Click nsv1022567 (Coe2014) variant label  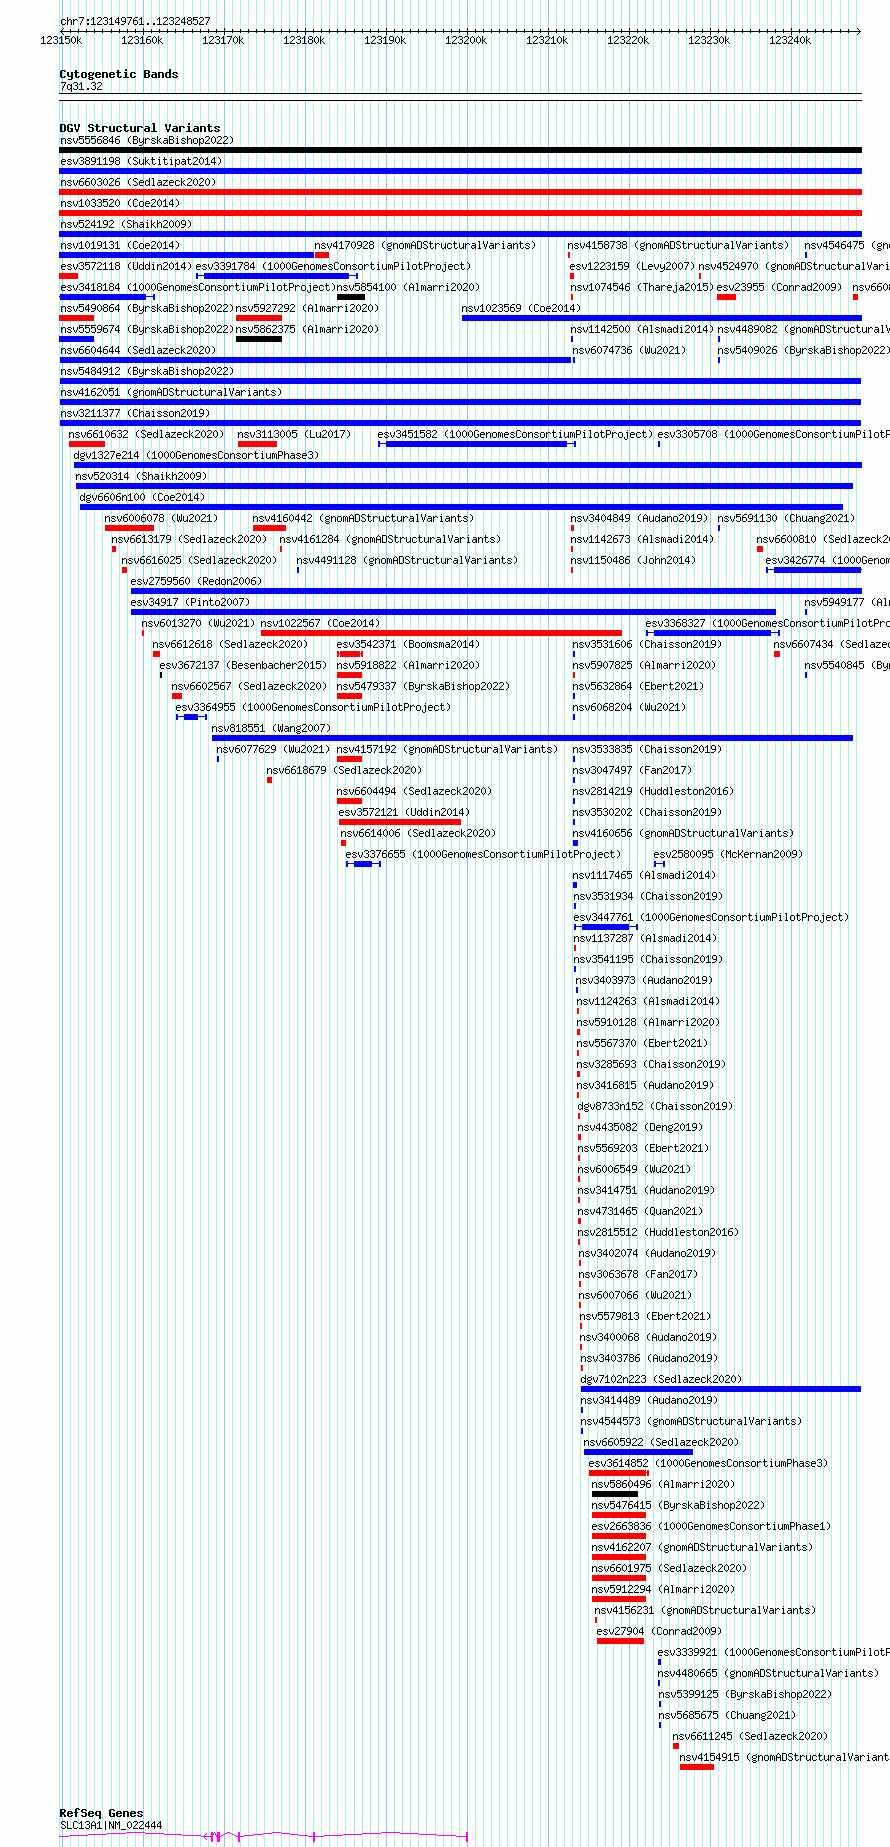click(320, 624)
